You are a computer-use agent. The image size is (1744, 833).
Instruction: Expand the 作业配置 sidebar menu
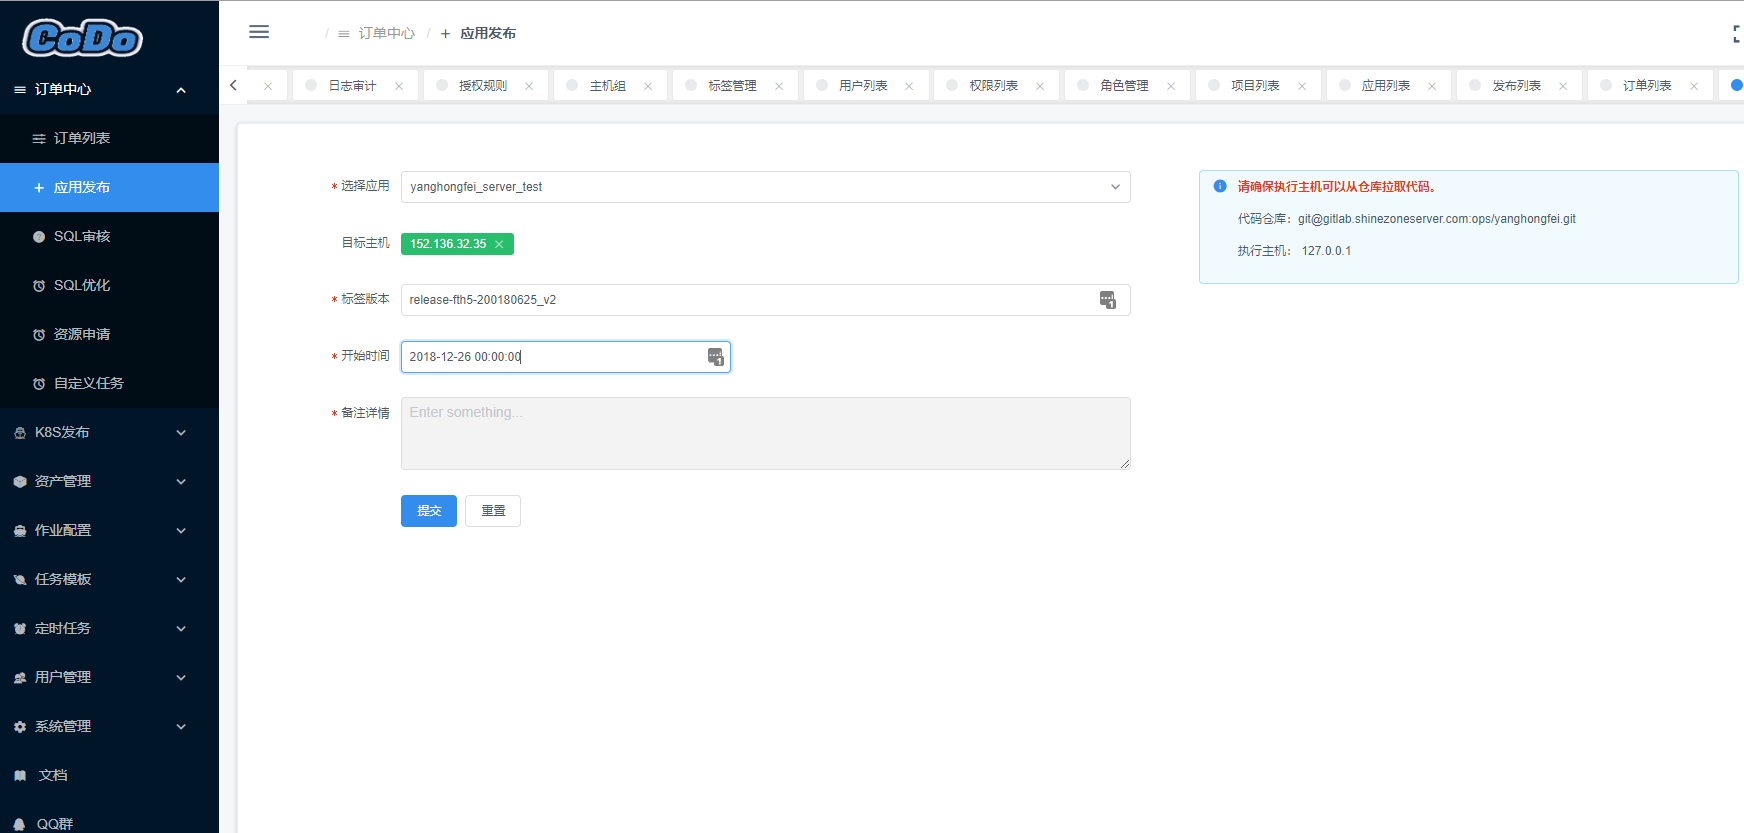click(x=109, y=531)
